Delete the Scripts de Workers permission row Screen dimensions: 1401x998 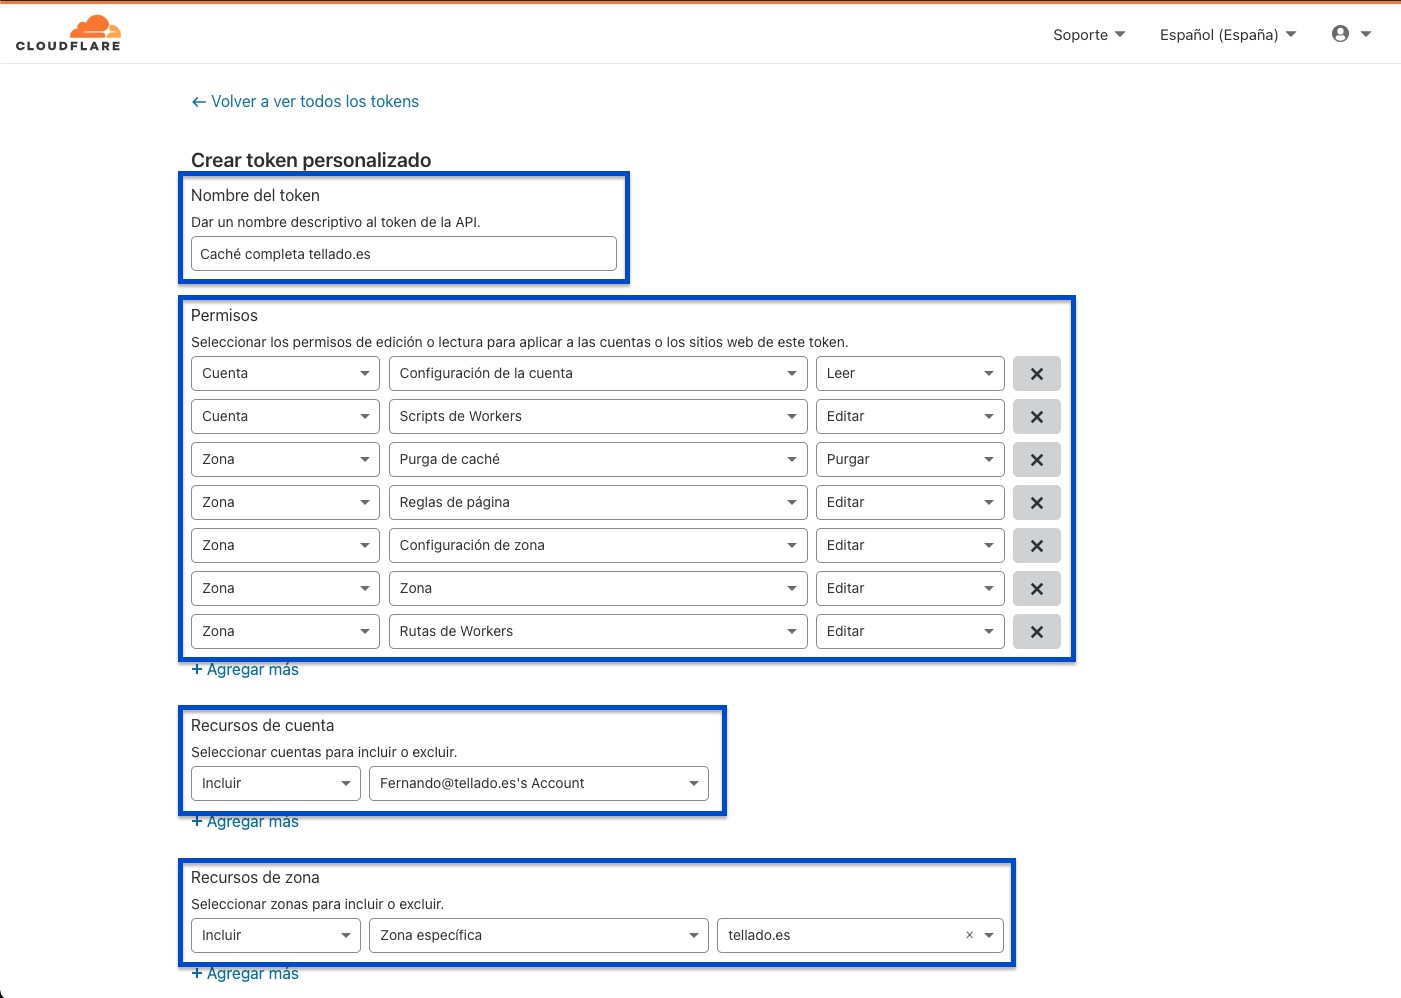(1036, 417)
